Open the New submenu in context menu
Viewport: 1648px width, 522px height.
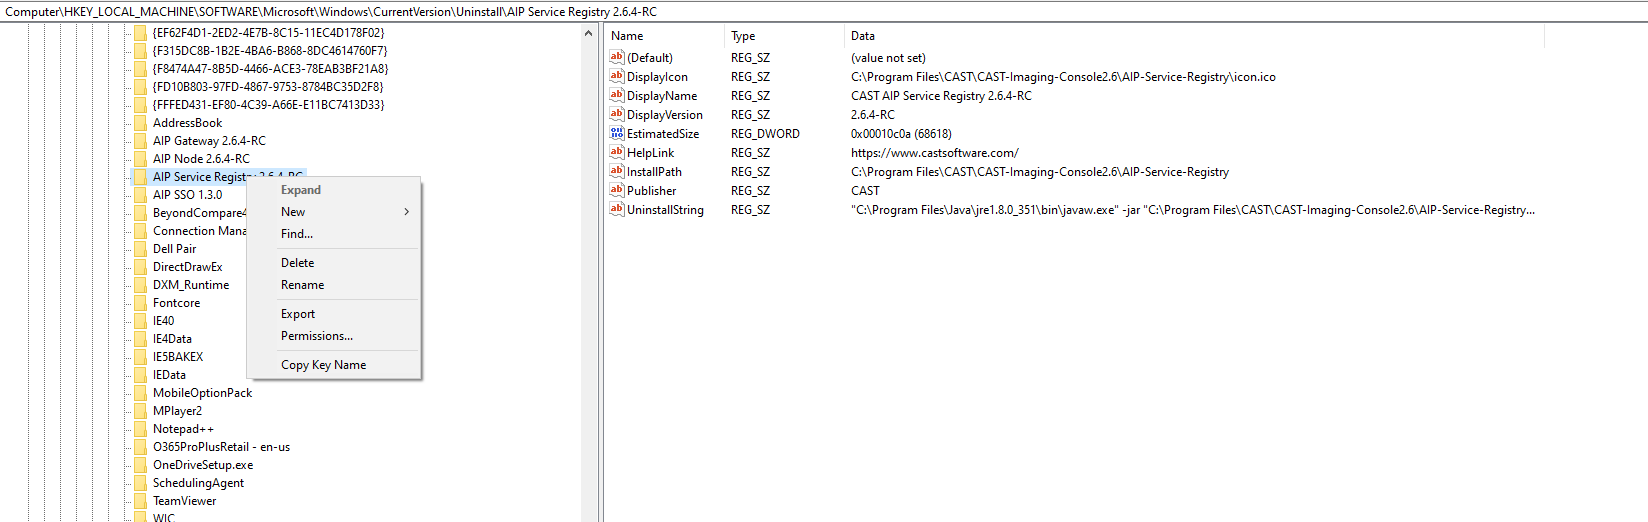coord(334,212)
